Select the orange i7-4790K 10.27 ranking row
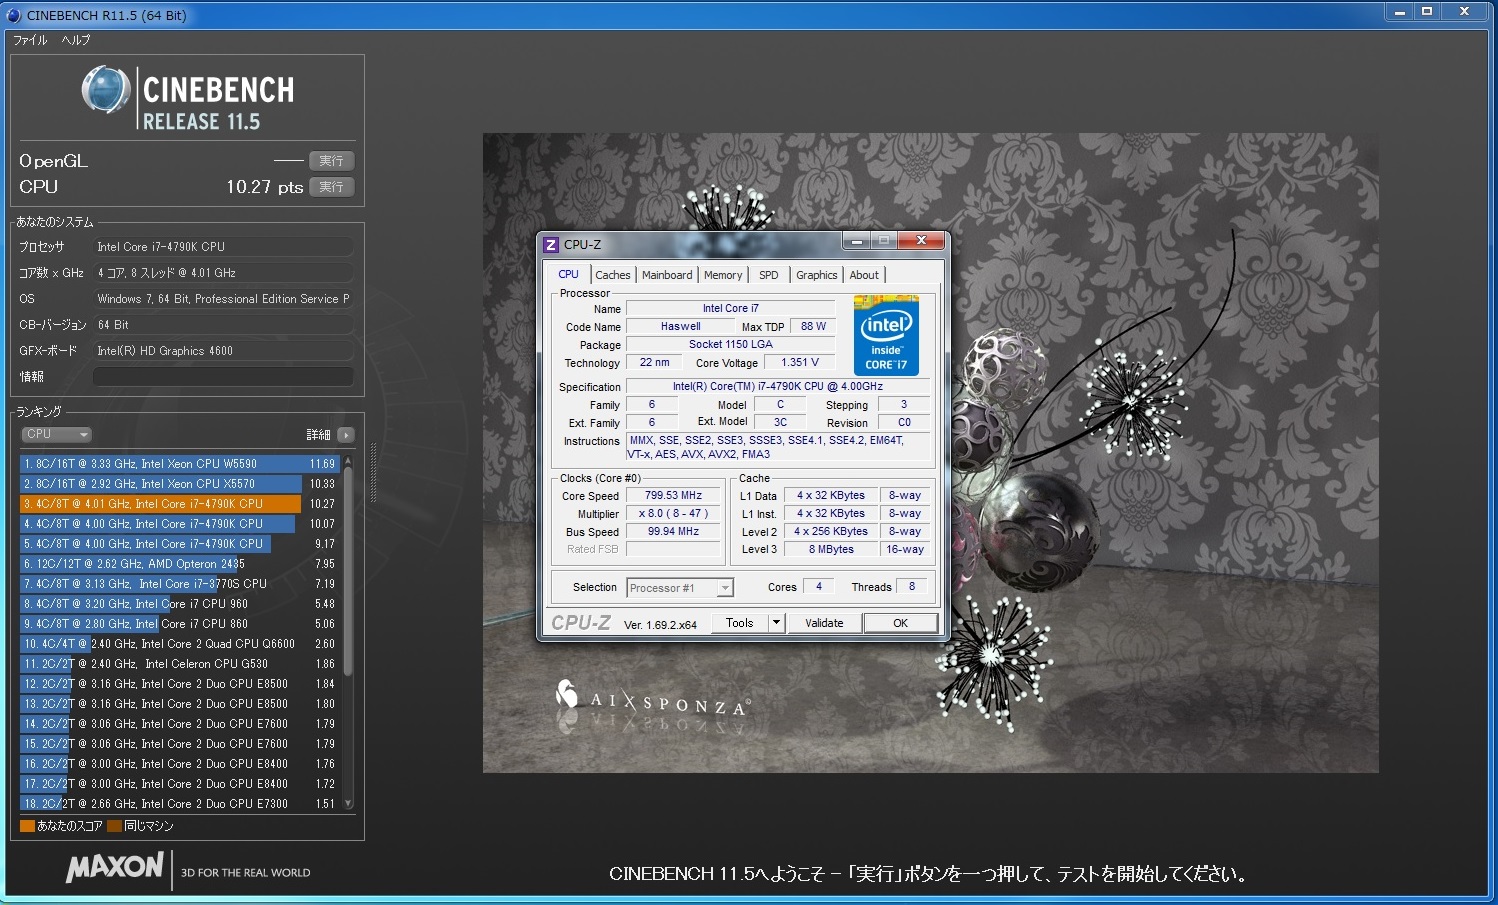This screenshot has height=905, width=1498. (x=180, y=504)
